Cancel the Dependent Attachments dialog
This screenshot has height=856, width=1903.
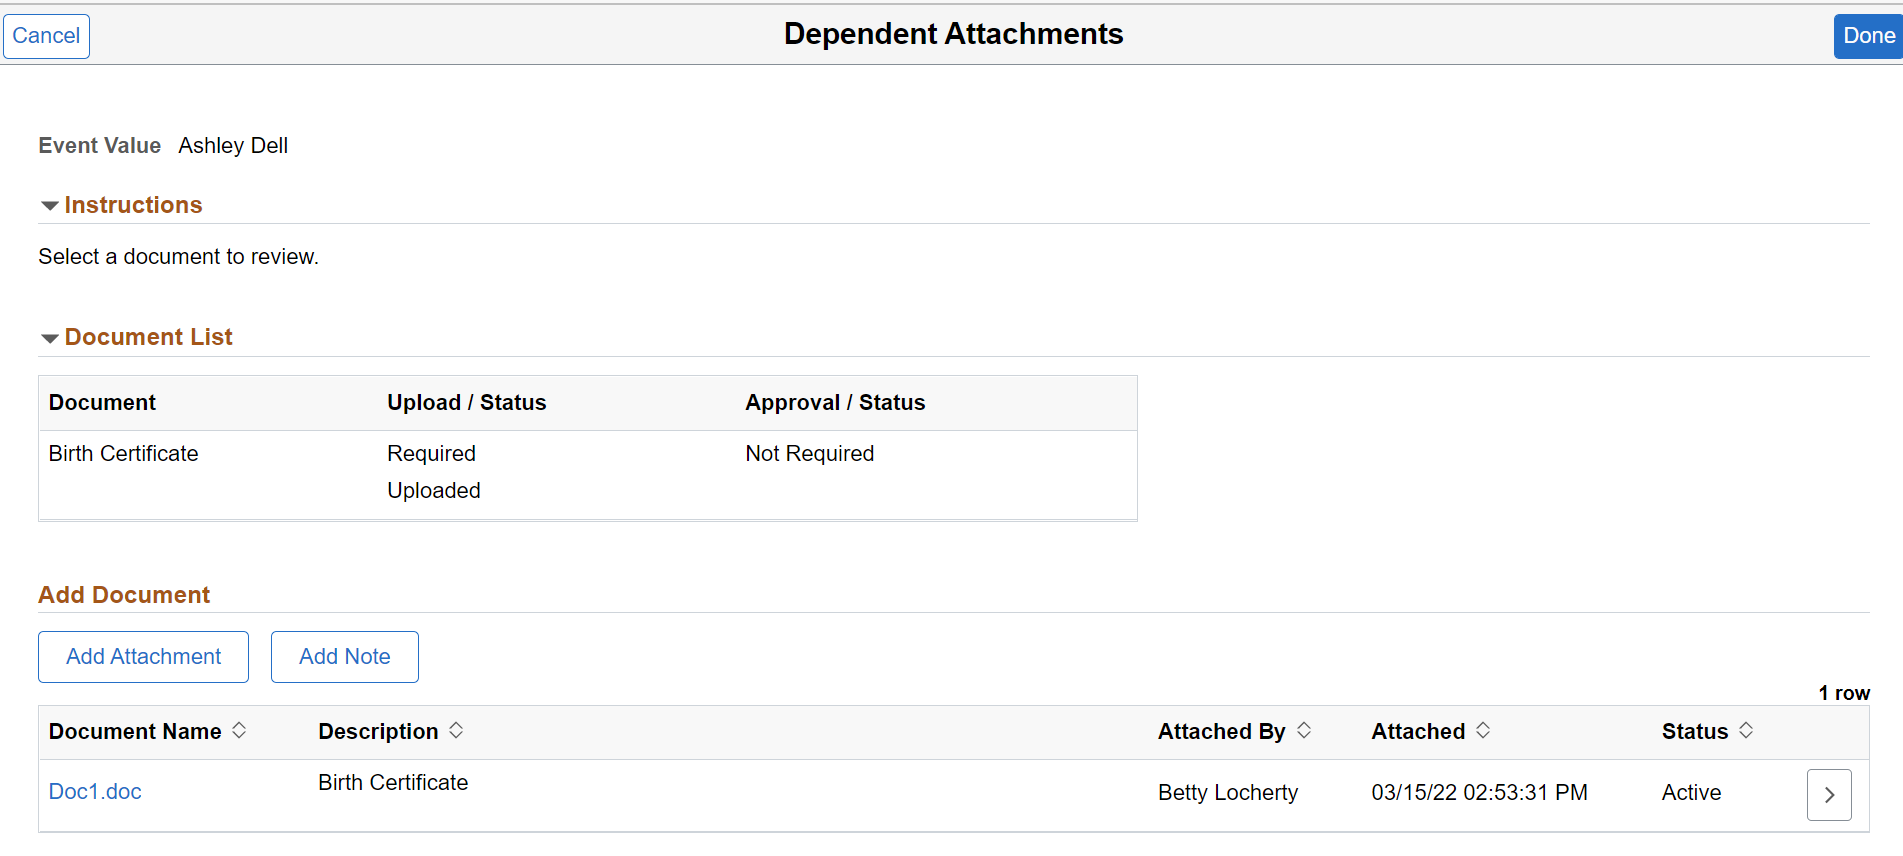pyautogui.click(x=46, y=36)
